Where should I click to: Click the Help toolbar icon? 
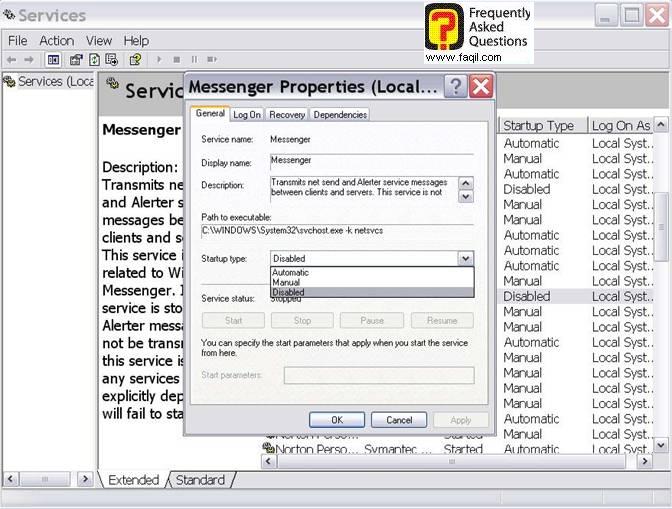pyautogui.click(x=135, y=60)
